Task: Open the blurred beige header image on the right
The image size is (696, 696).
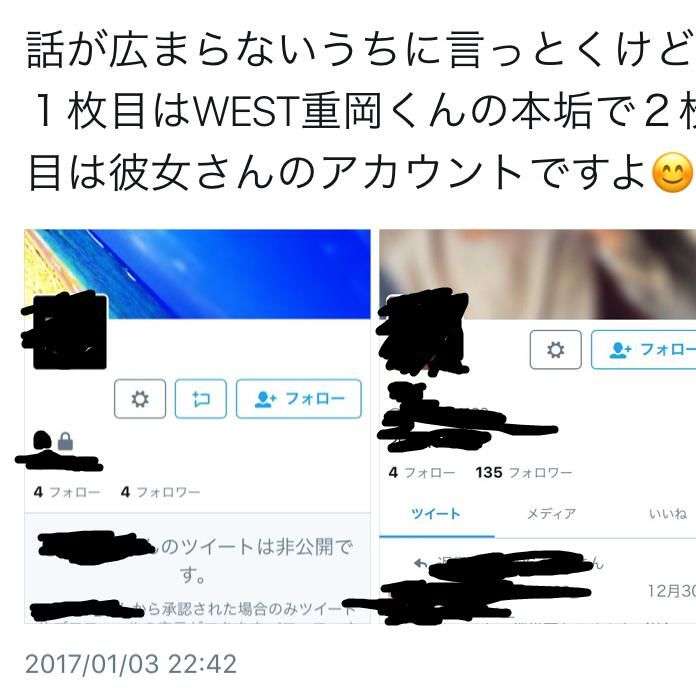Action: (x=538, y=274)
